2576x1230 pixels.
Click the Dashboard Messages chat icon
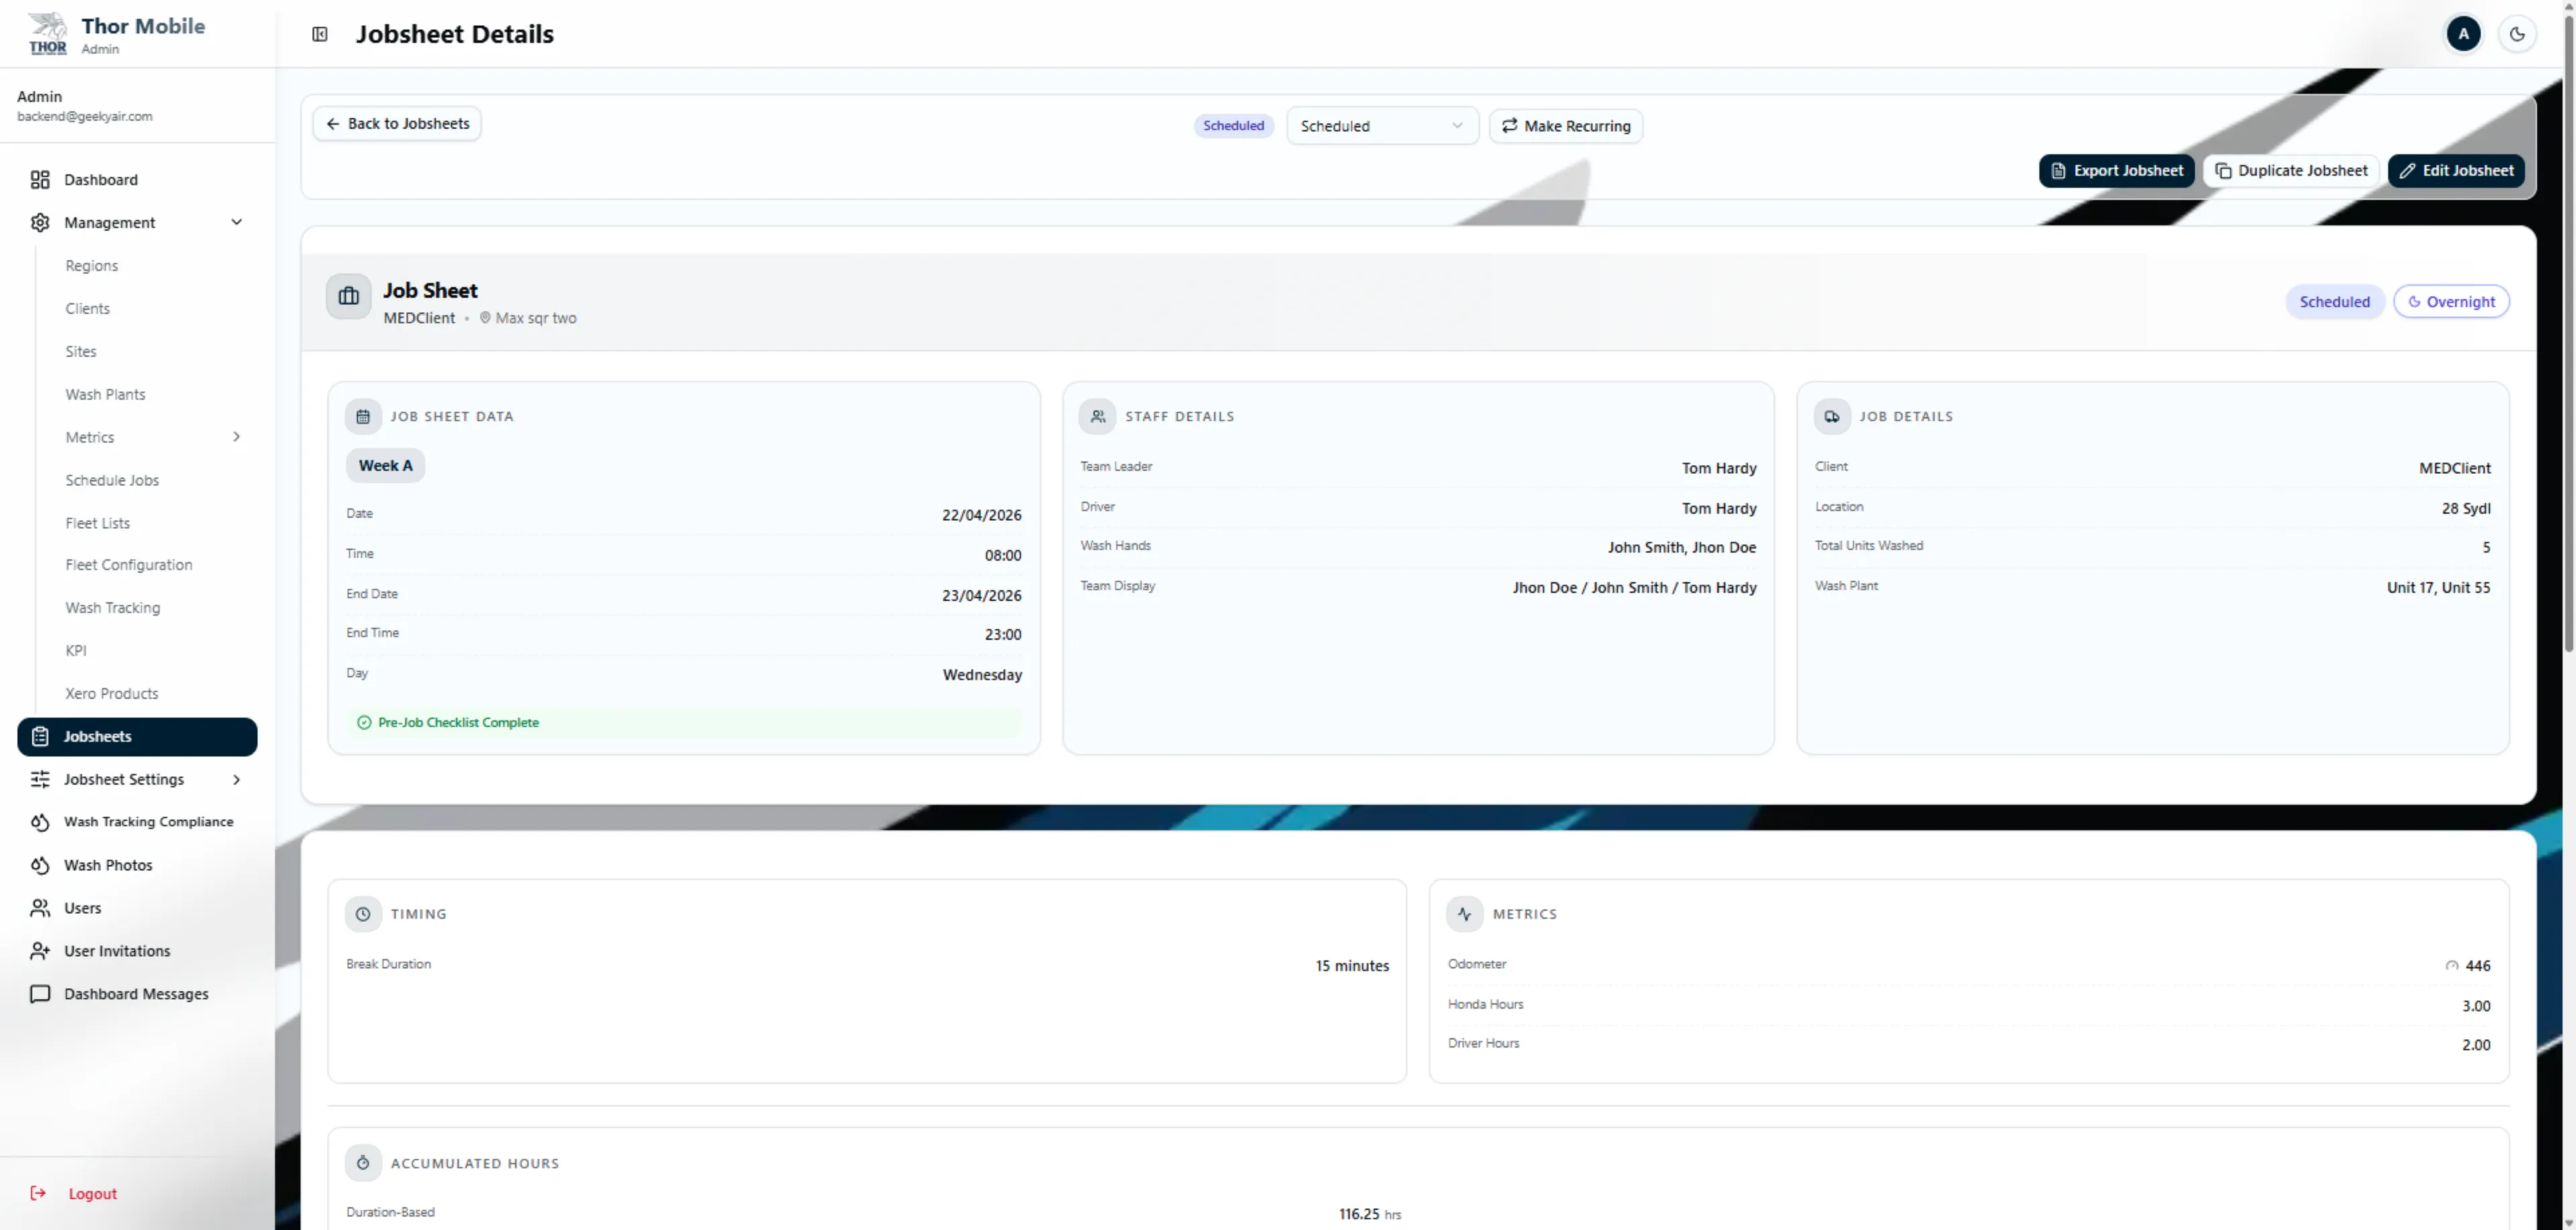coord(40,994)
